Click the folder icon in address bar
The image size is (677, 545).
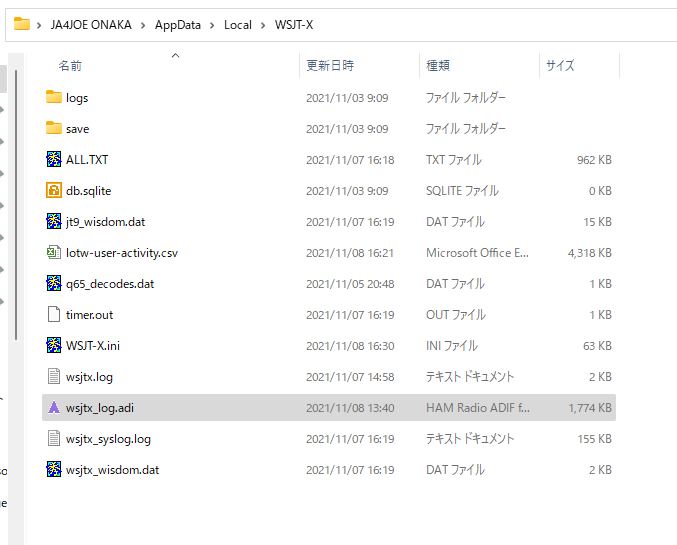coord(22,24)
